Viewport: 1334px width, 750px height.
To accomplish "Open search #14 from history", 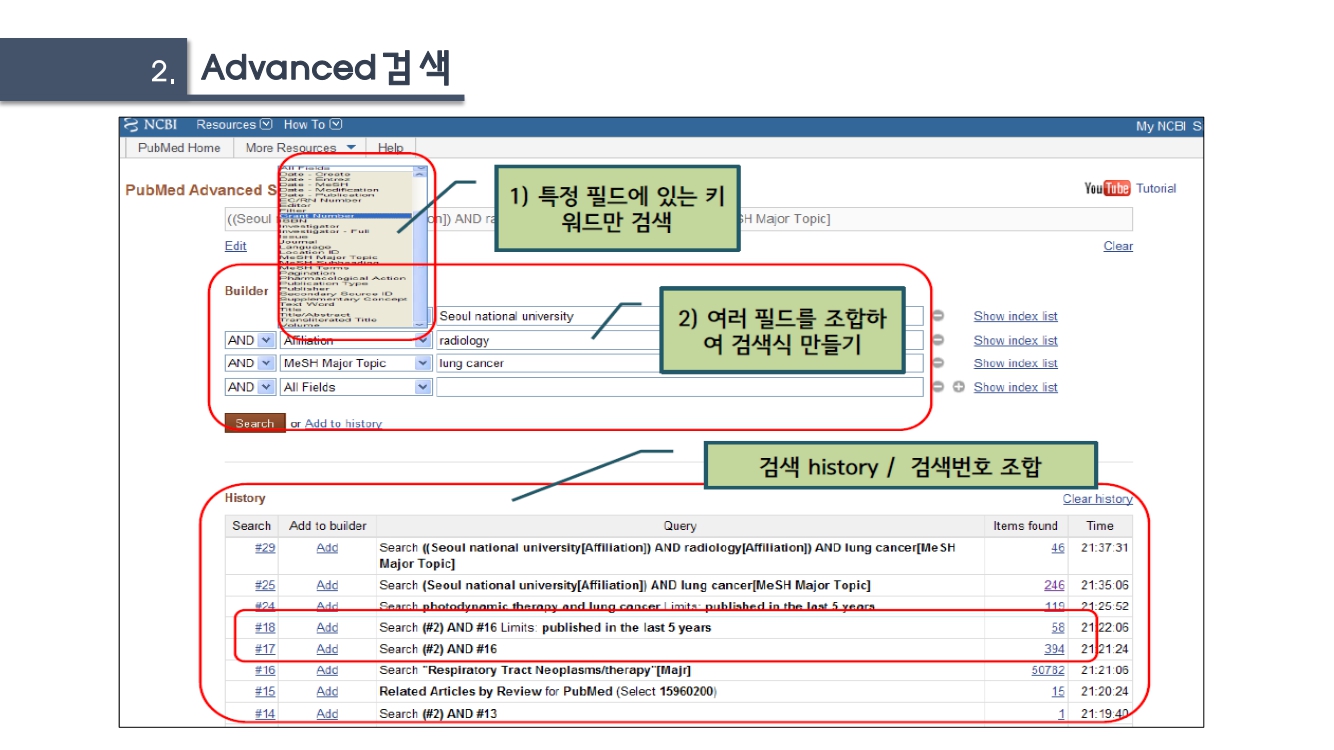I will click(x=265, y=713).
